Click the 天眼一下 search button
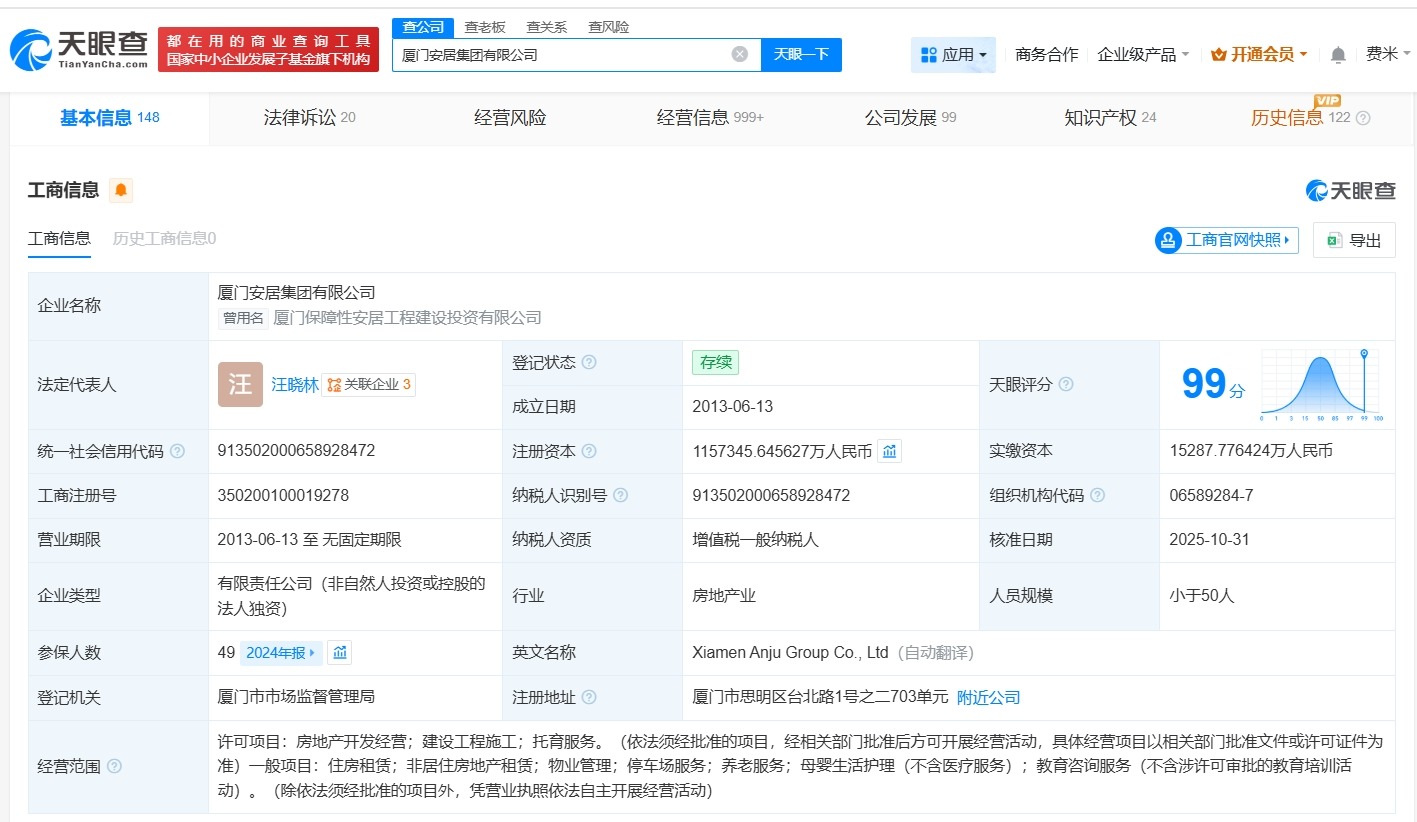This screenshot has height=822, width=1417. (x=800, y=54)
